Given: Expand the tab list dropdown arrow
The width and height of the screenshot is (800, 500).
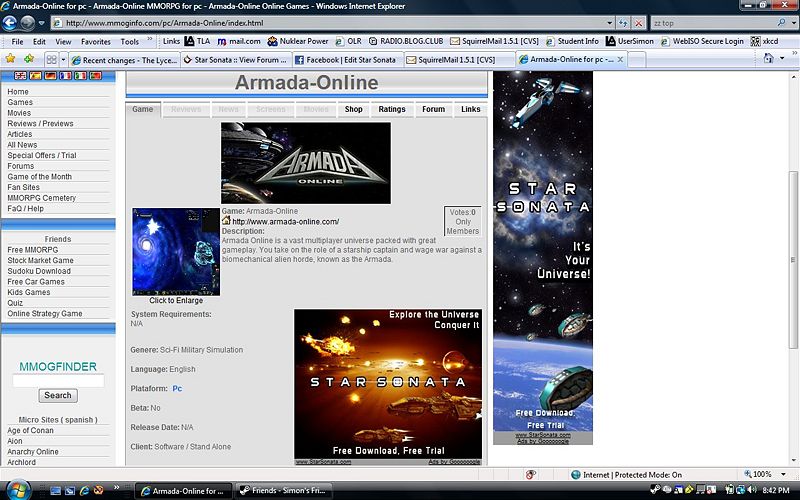Looking at the screenshot, I should click(65, 59).
